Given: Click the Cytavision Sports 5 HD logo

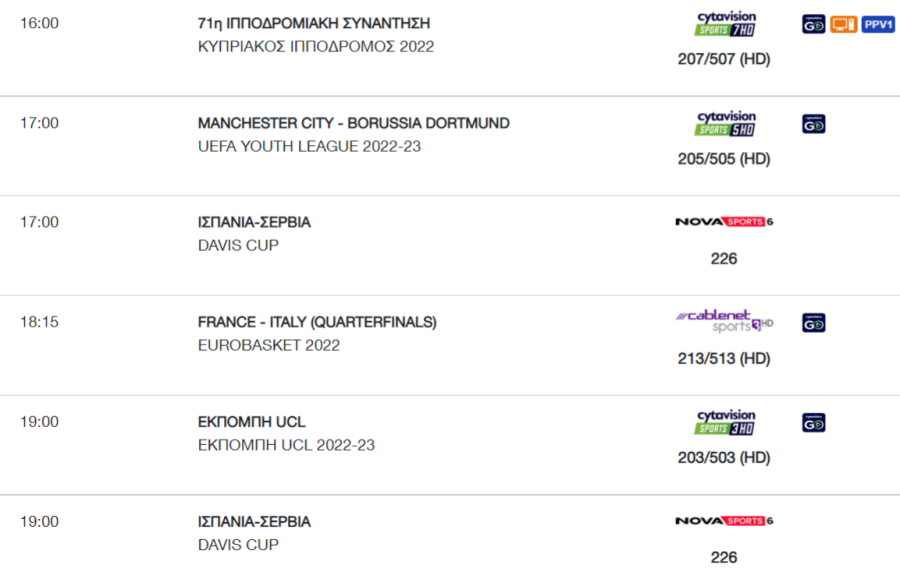Looking at the screenshot, I should click(725, 124).
